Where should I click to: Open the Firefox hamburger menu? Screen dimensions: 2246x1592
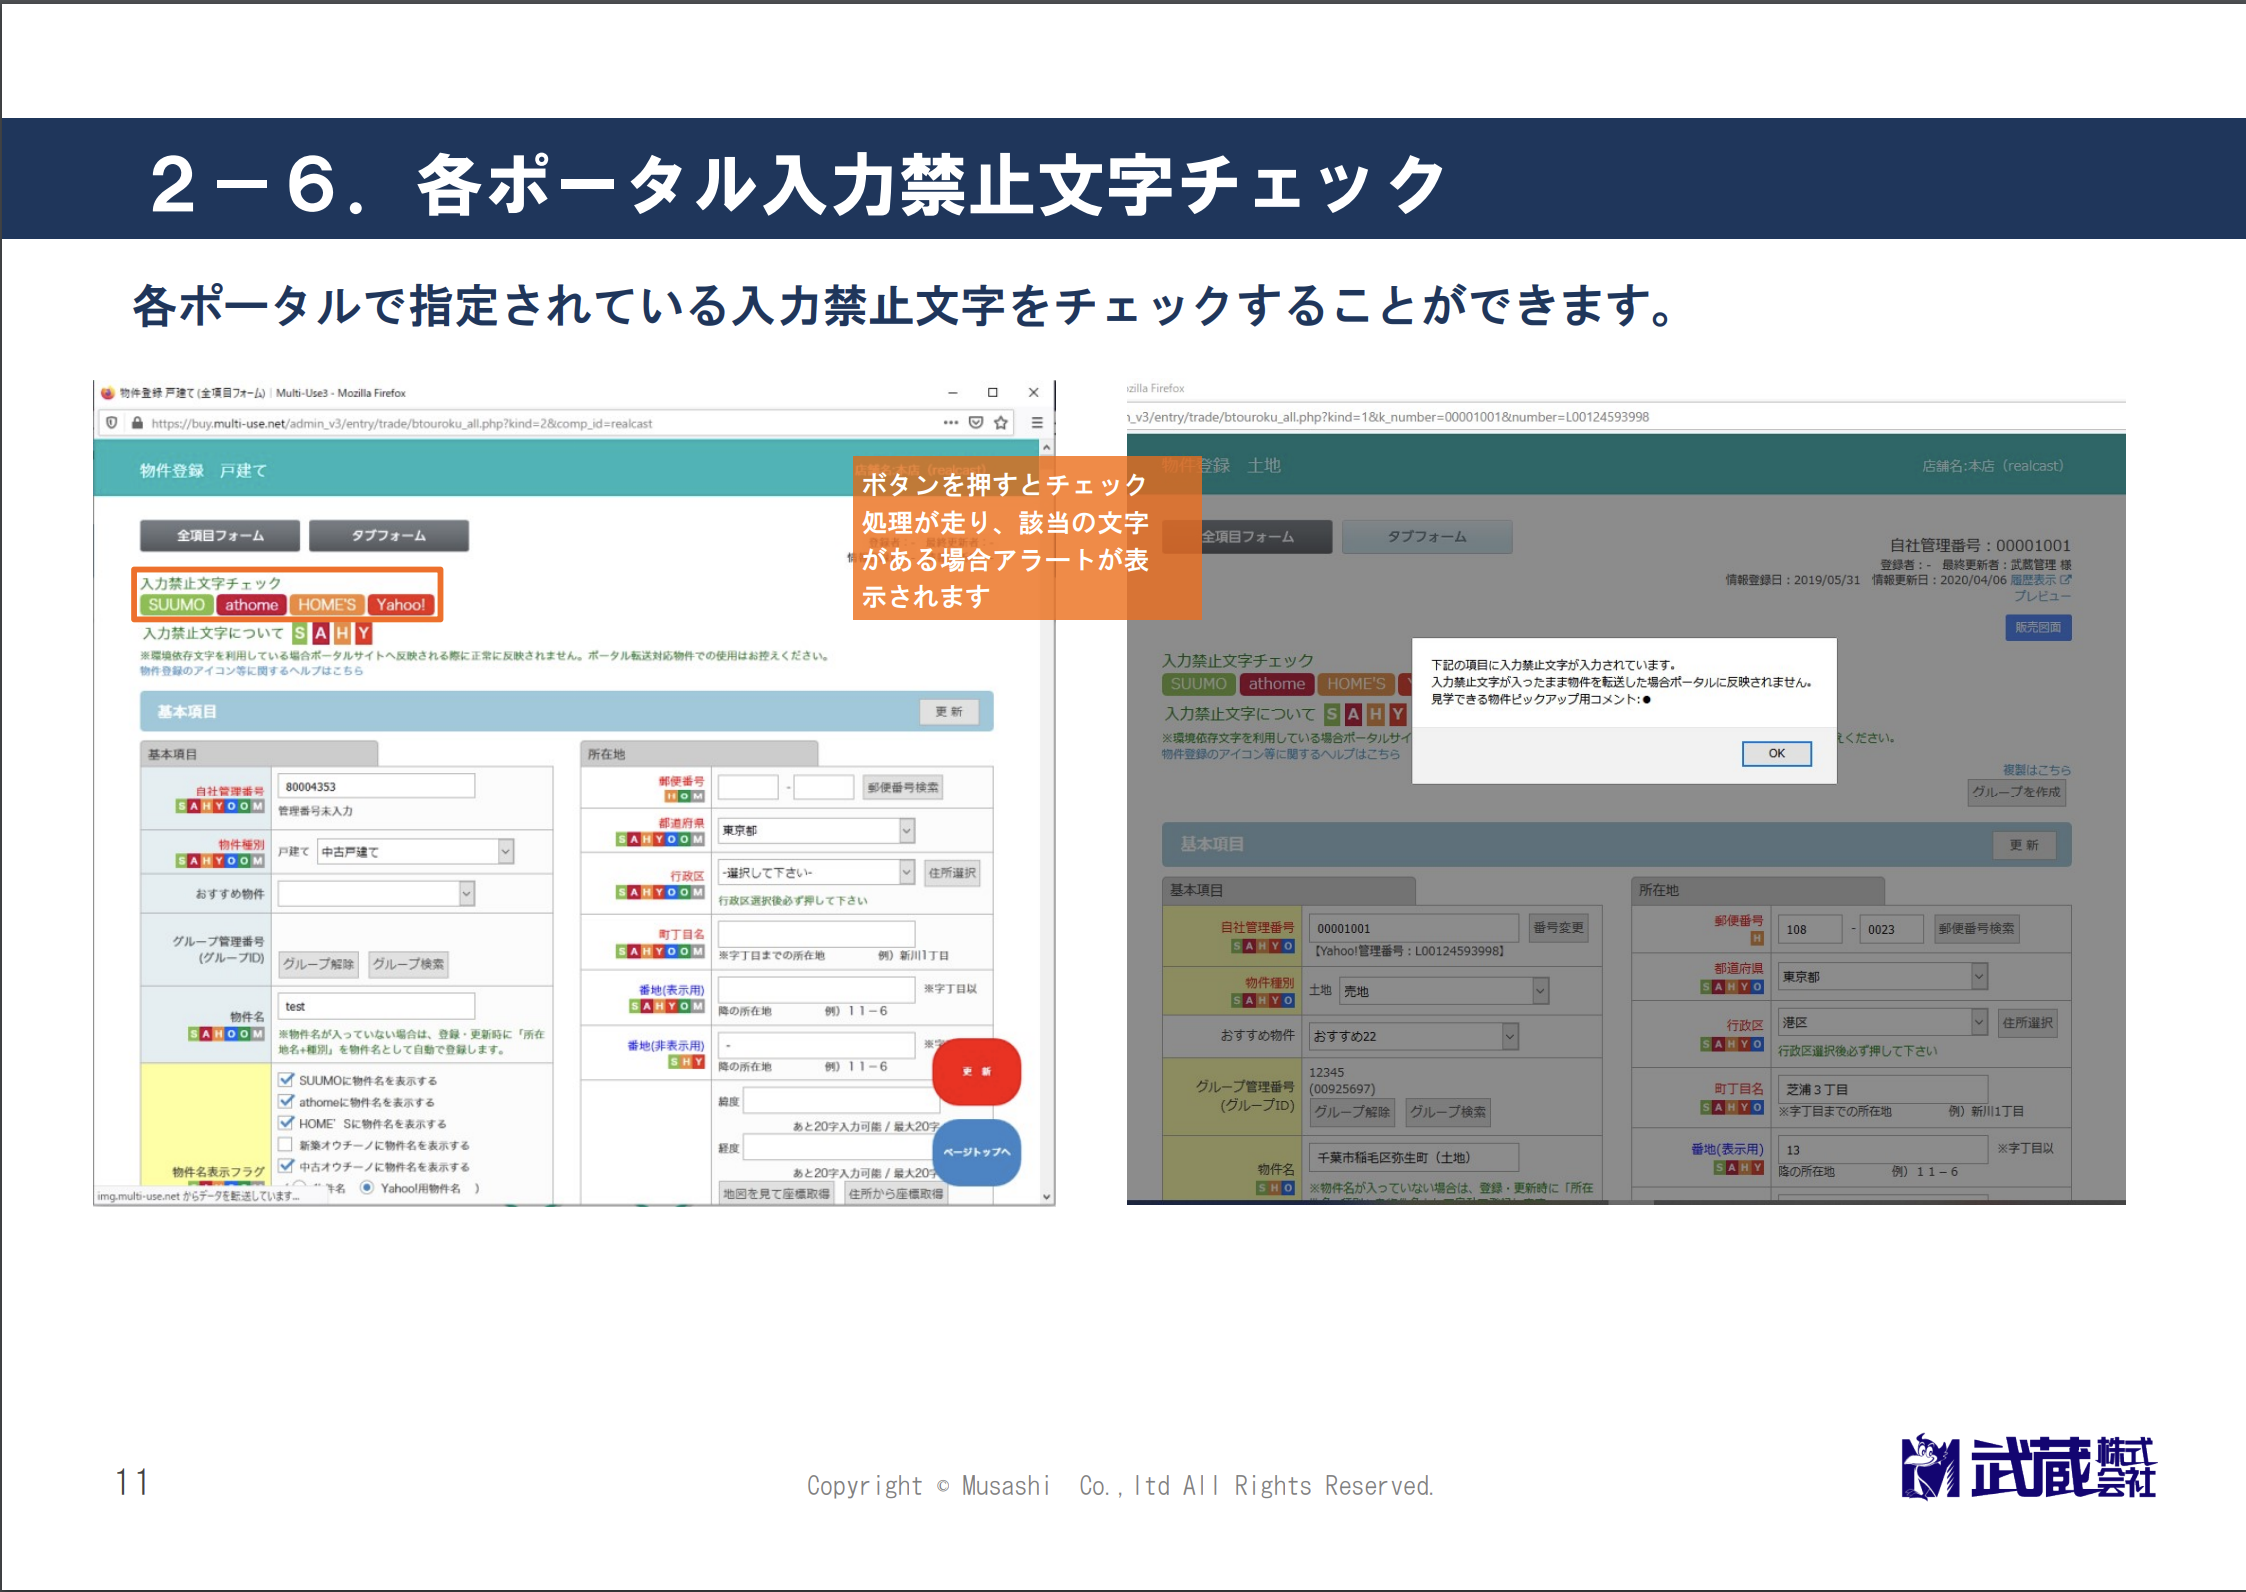(x=1037, y=423)
